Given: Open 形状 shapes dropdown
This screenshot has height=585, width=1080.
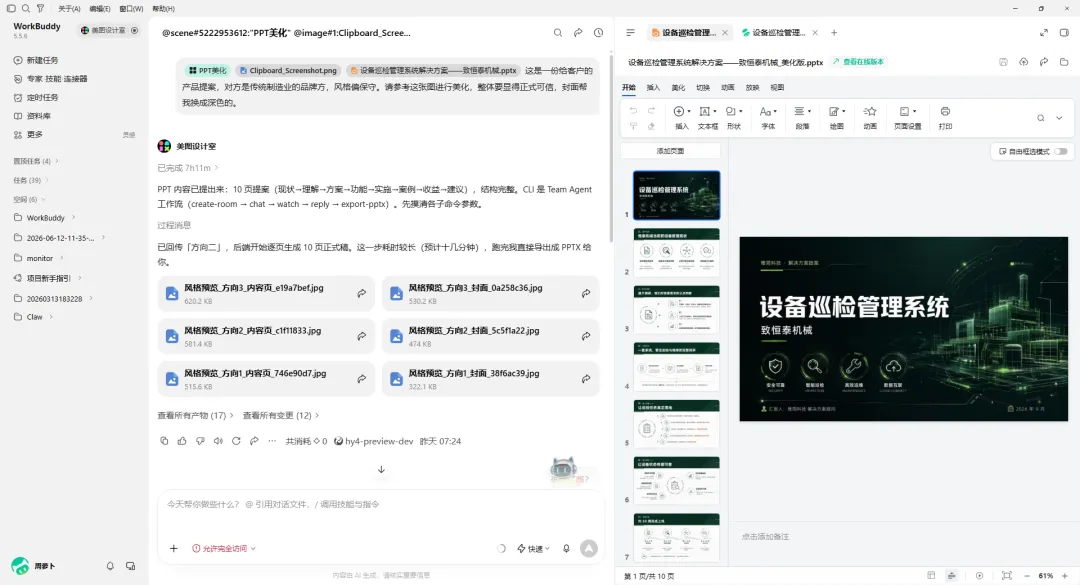Looking at the screenshot, I should pyautogui.click(x=734, y=117).
